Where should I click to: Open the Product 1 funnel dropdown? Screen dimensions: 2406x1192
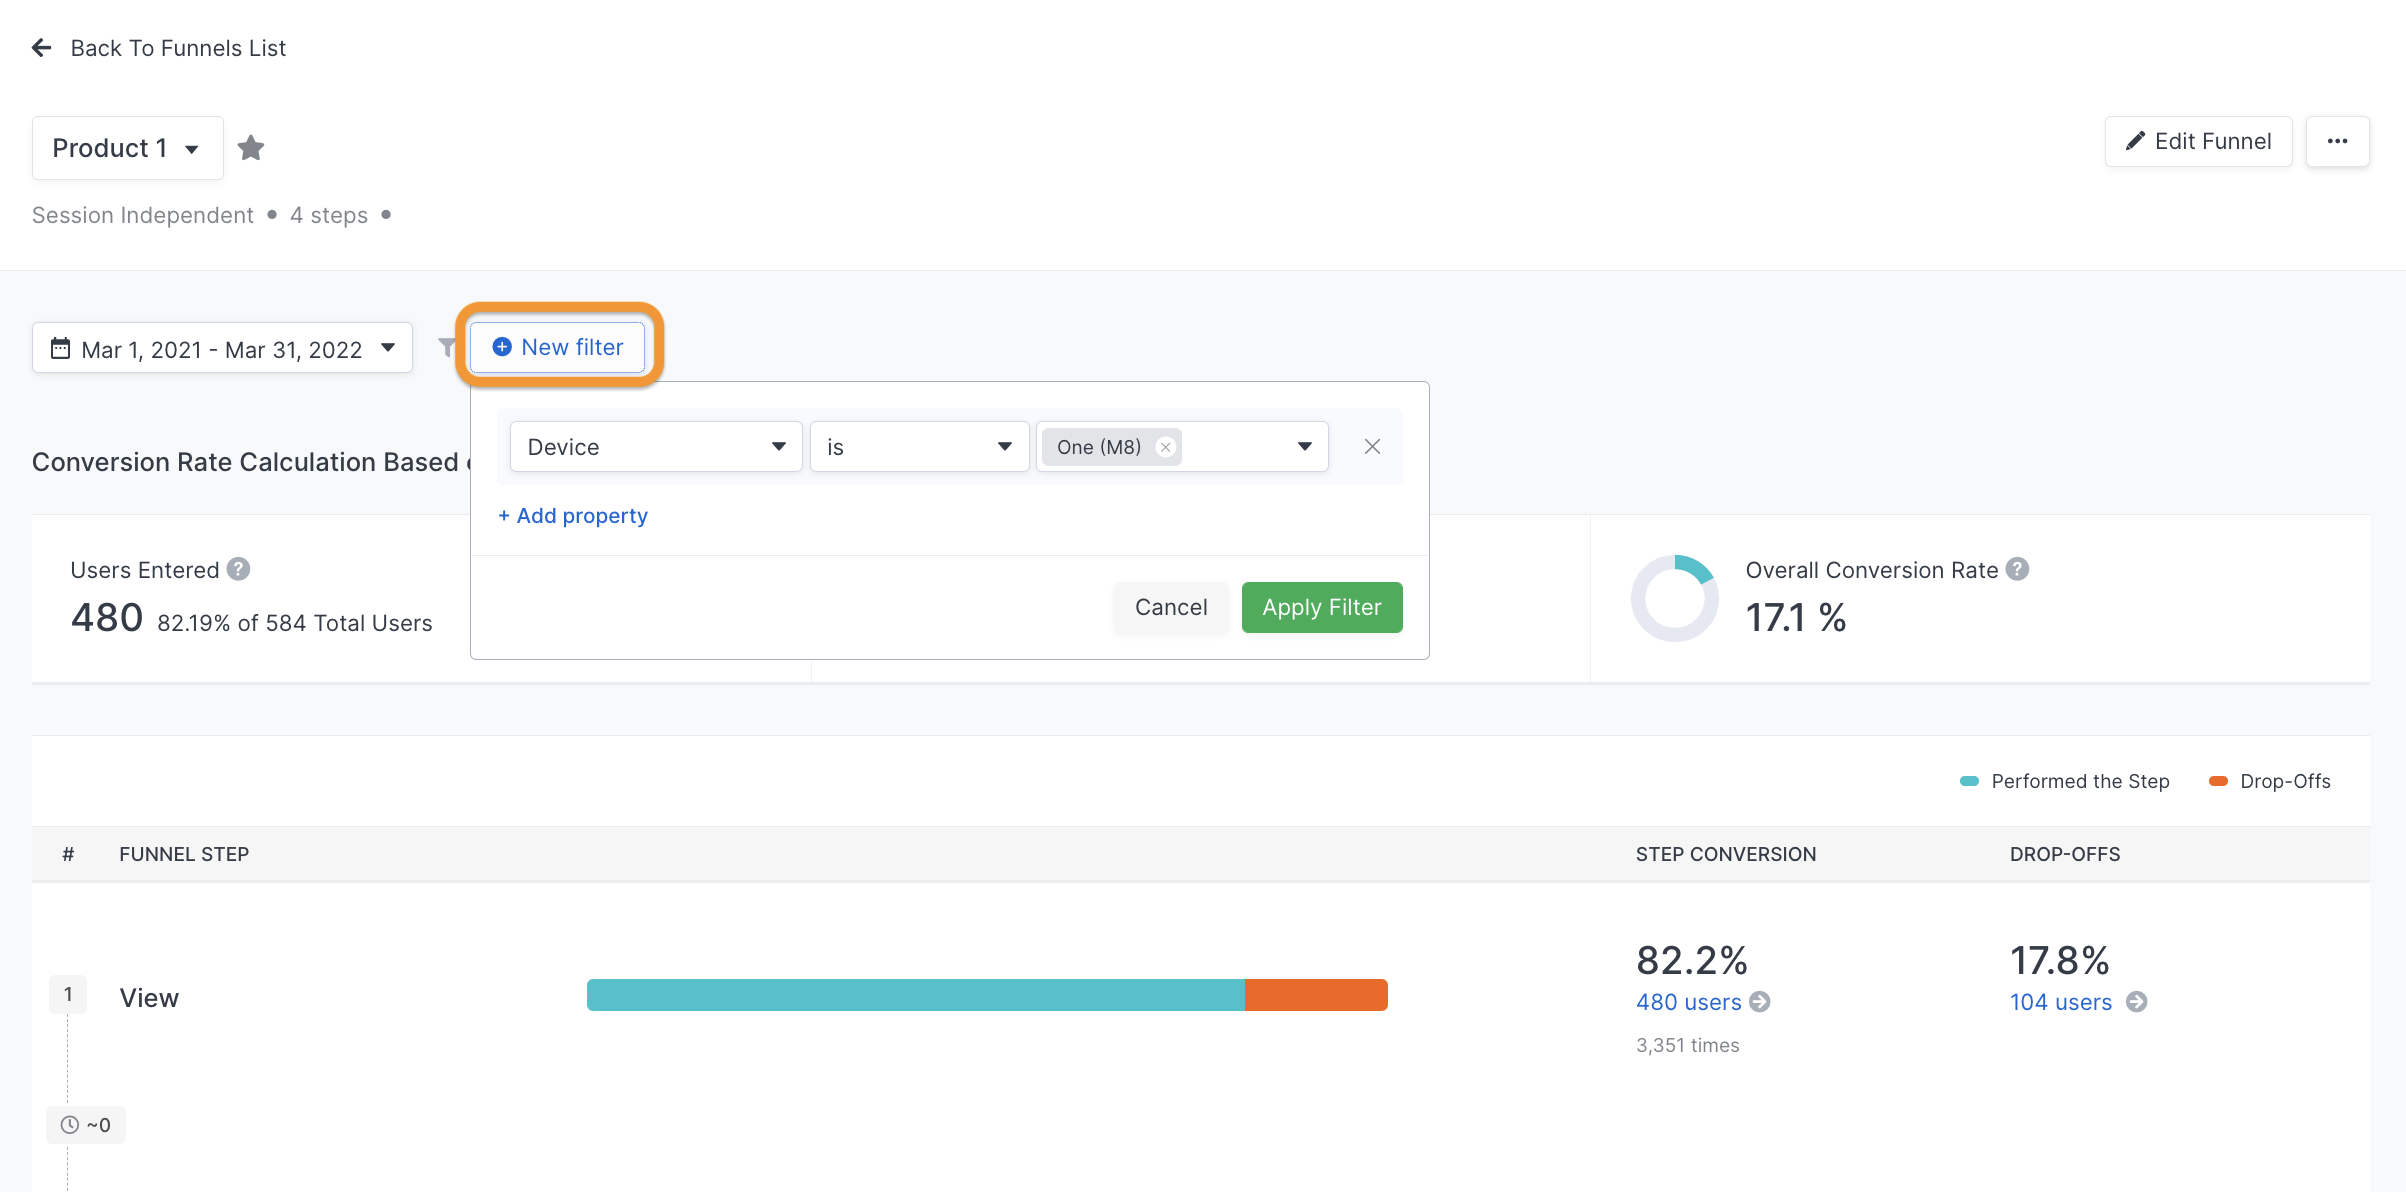[x=127, y=148]
